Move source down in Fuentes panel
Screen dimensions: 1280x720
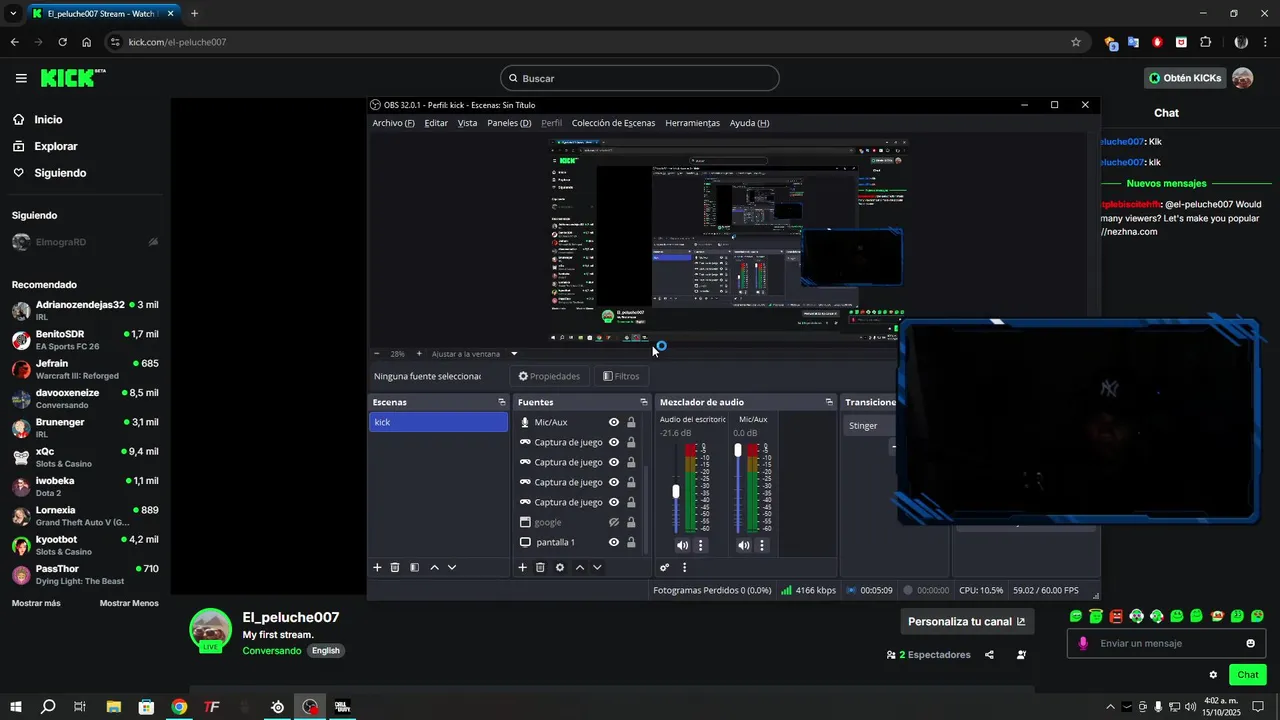pyautogui.click(x=597, y=567)
